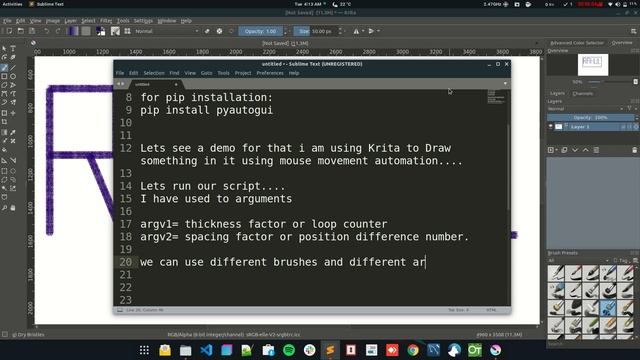
Task: Open Krita's File menu
Action: (x=7, y=21)
